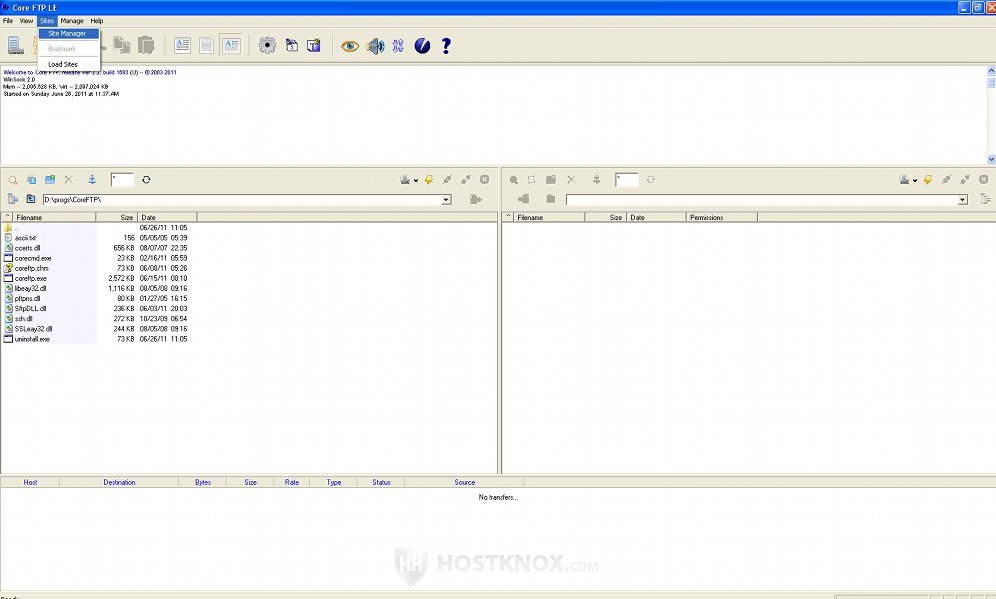Toggle the eye view icon
This screenshot has height=599, width=996.
pos(350,46)
